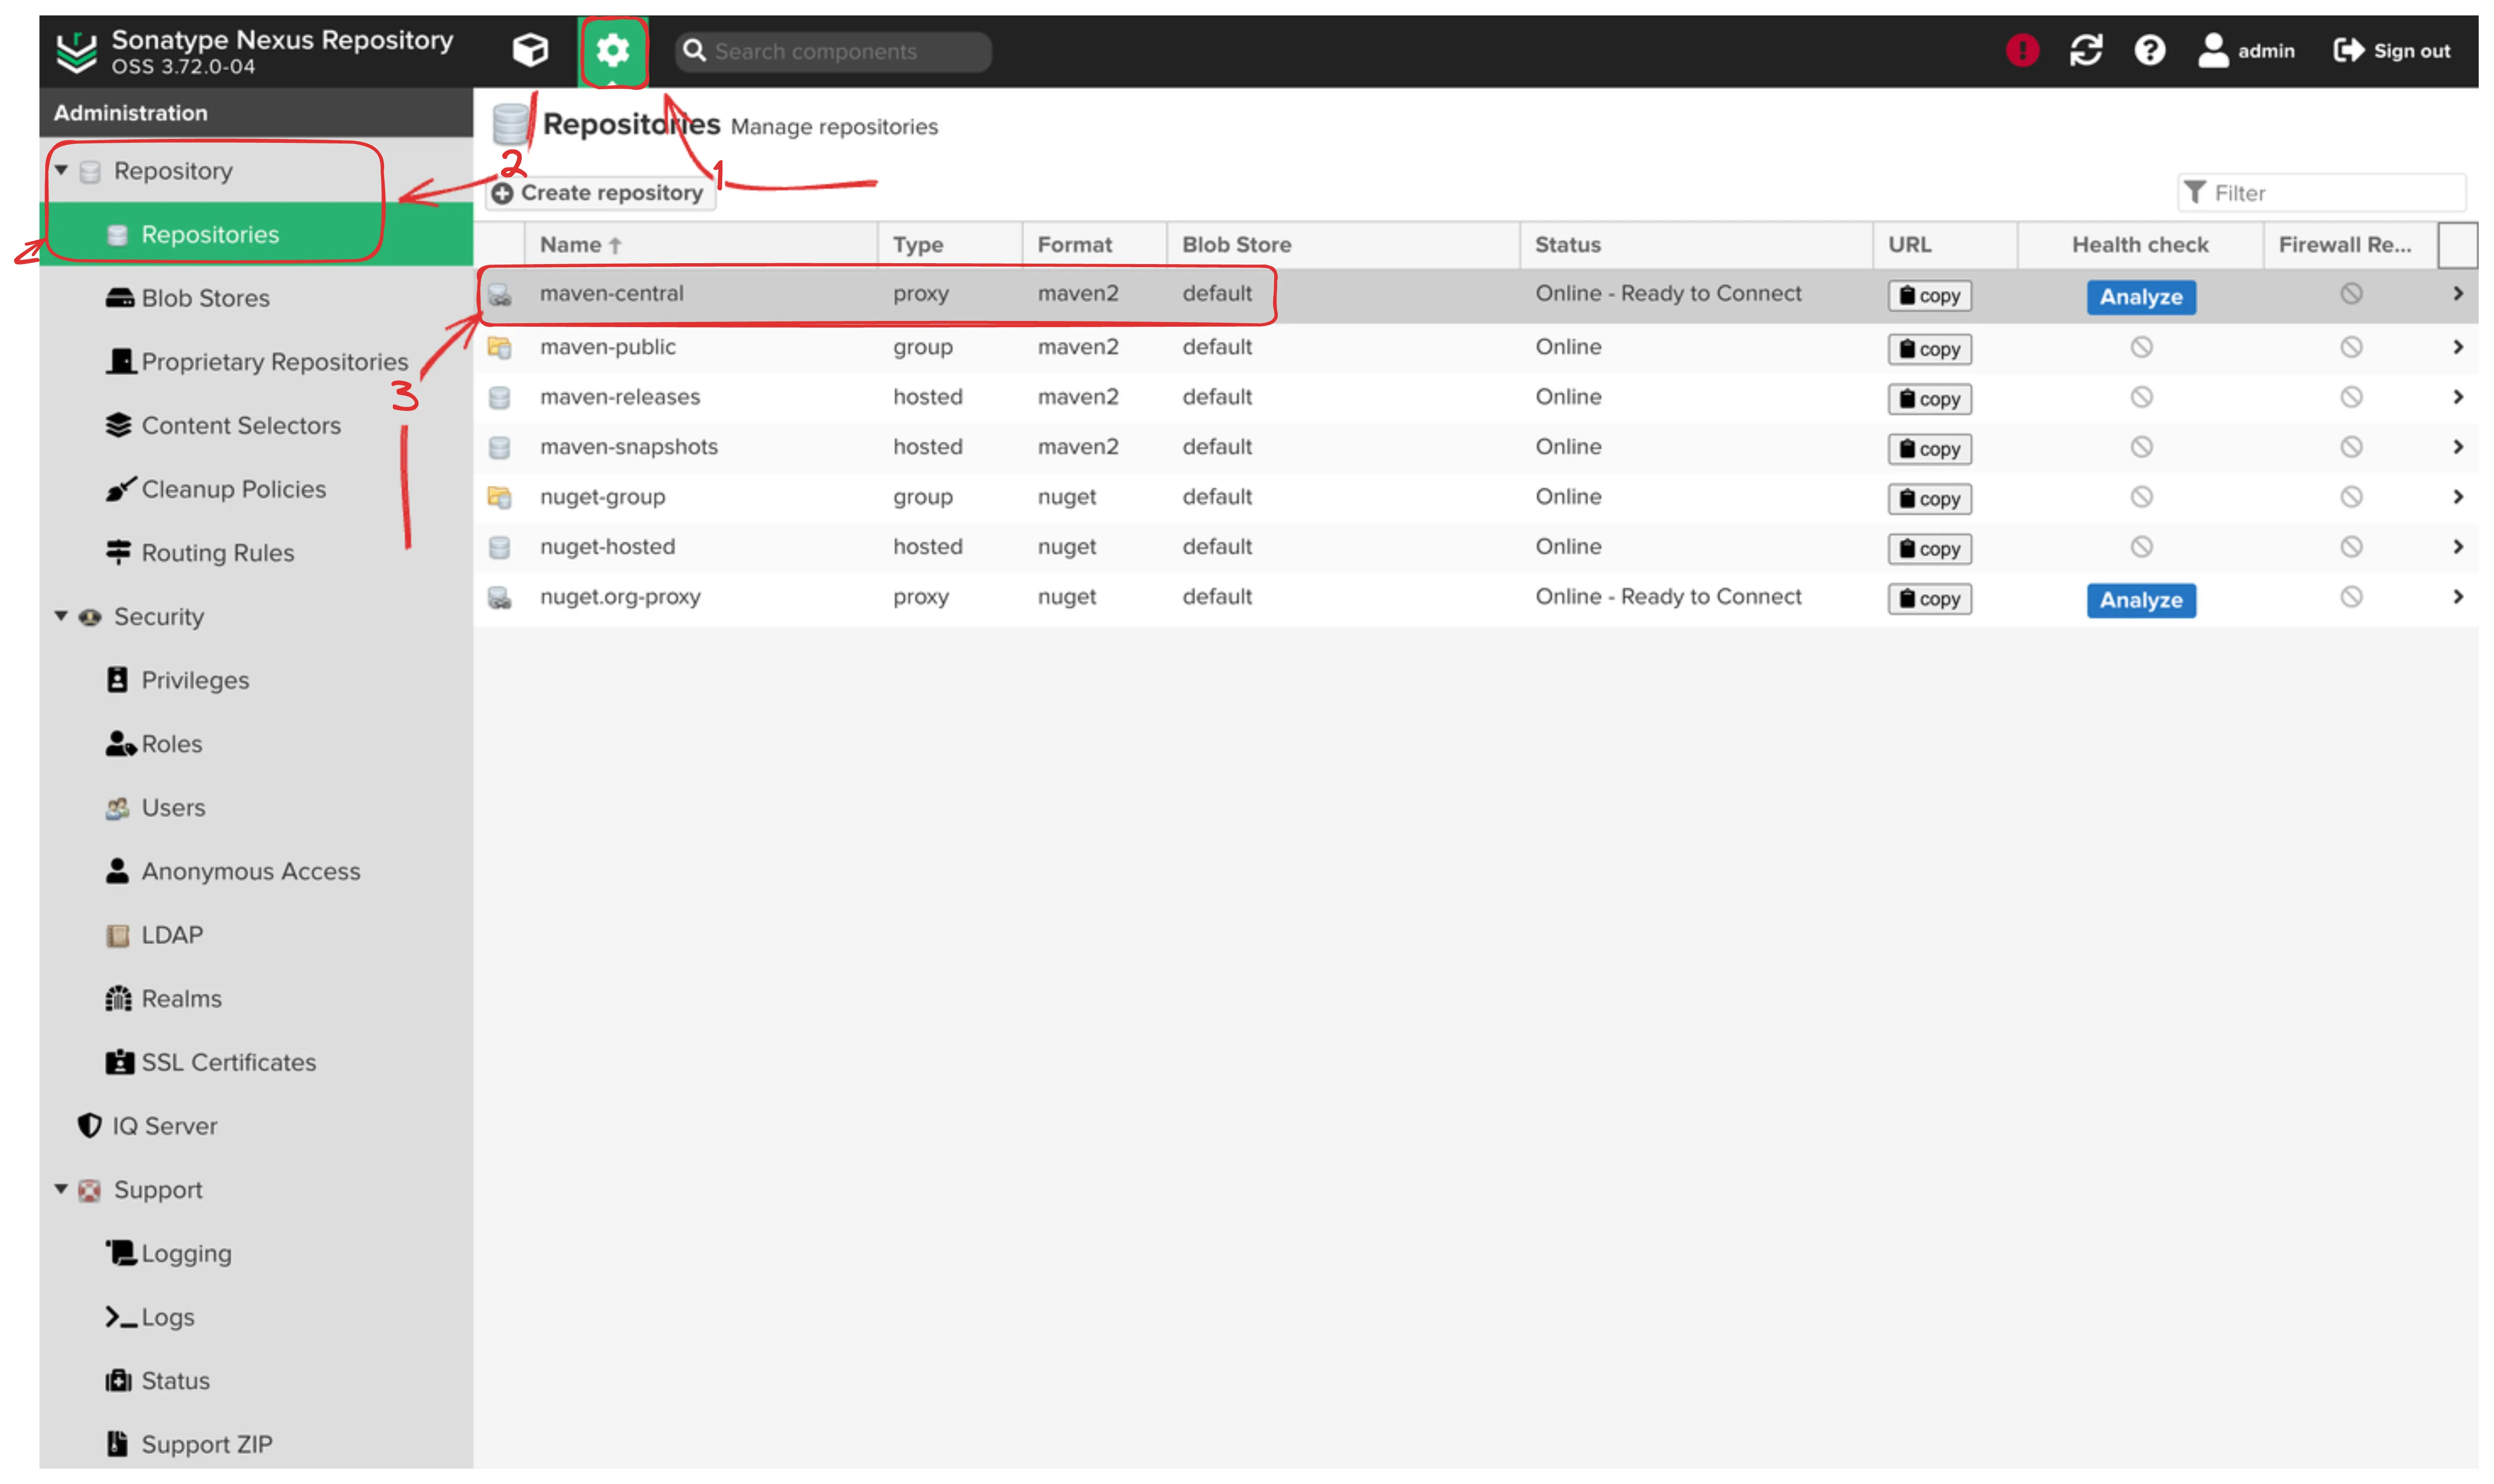Open maven-public details via row chevron

pos(2457,347)
